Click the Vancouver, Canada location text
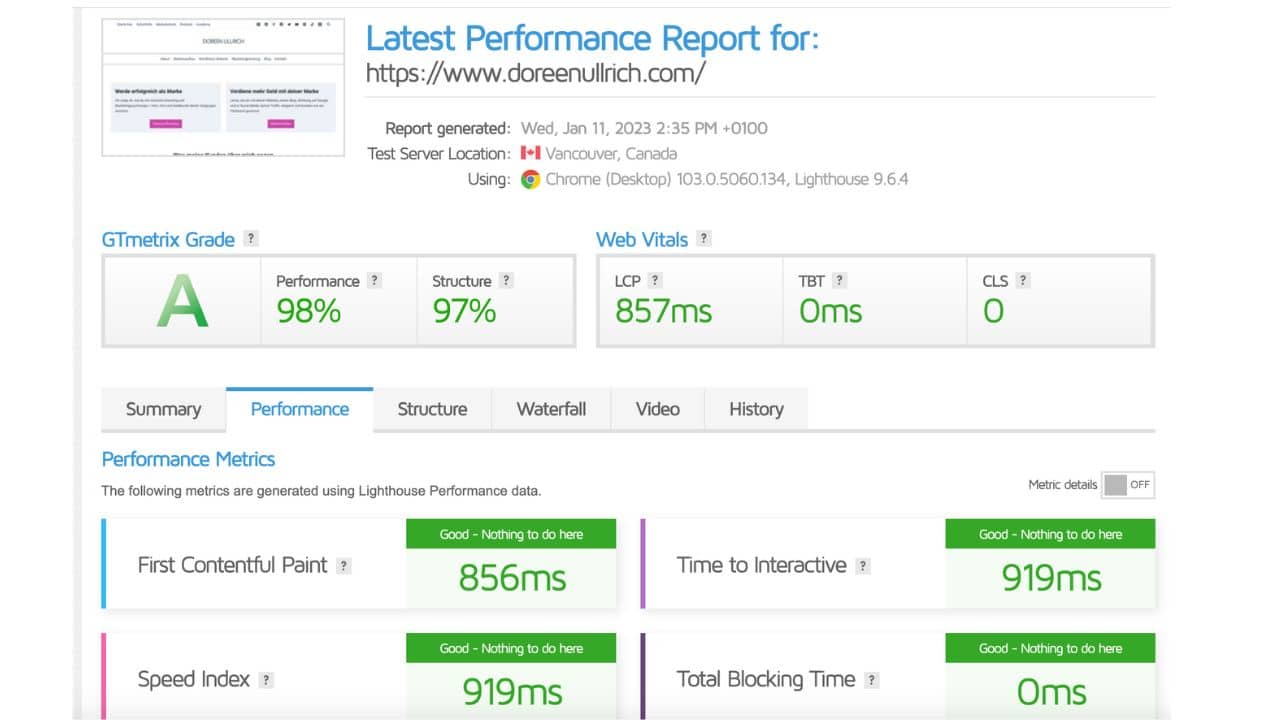This screenshot has width=1280, height=720. pyautogui.click(x=611, y=154)
